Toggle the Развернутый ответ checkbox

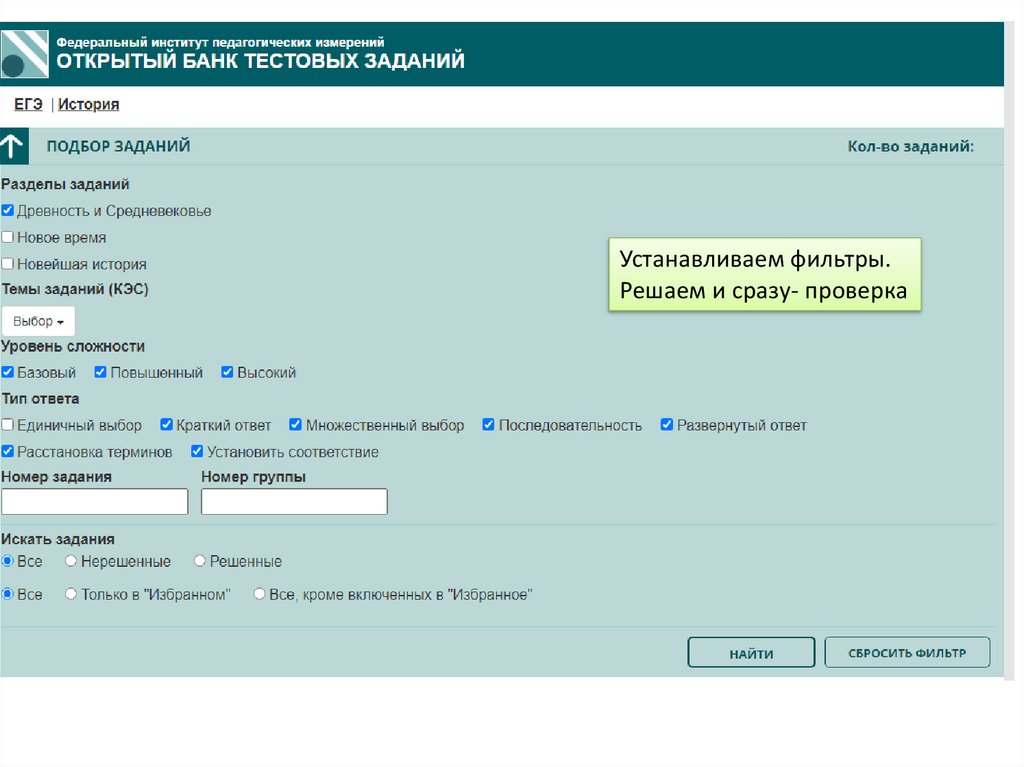pyautogui.click(x=667, y=425)
